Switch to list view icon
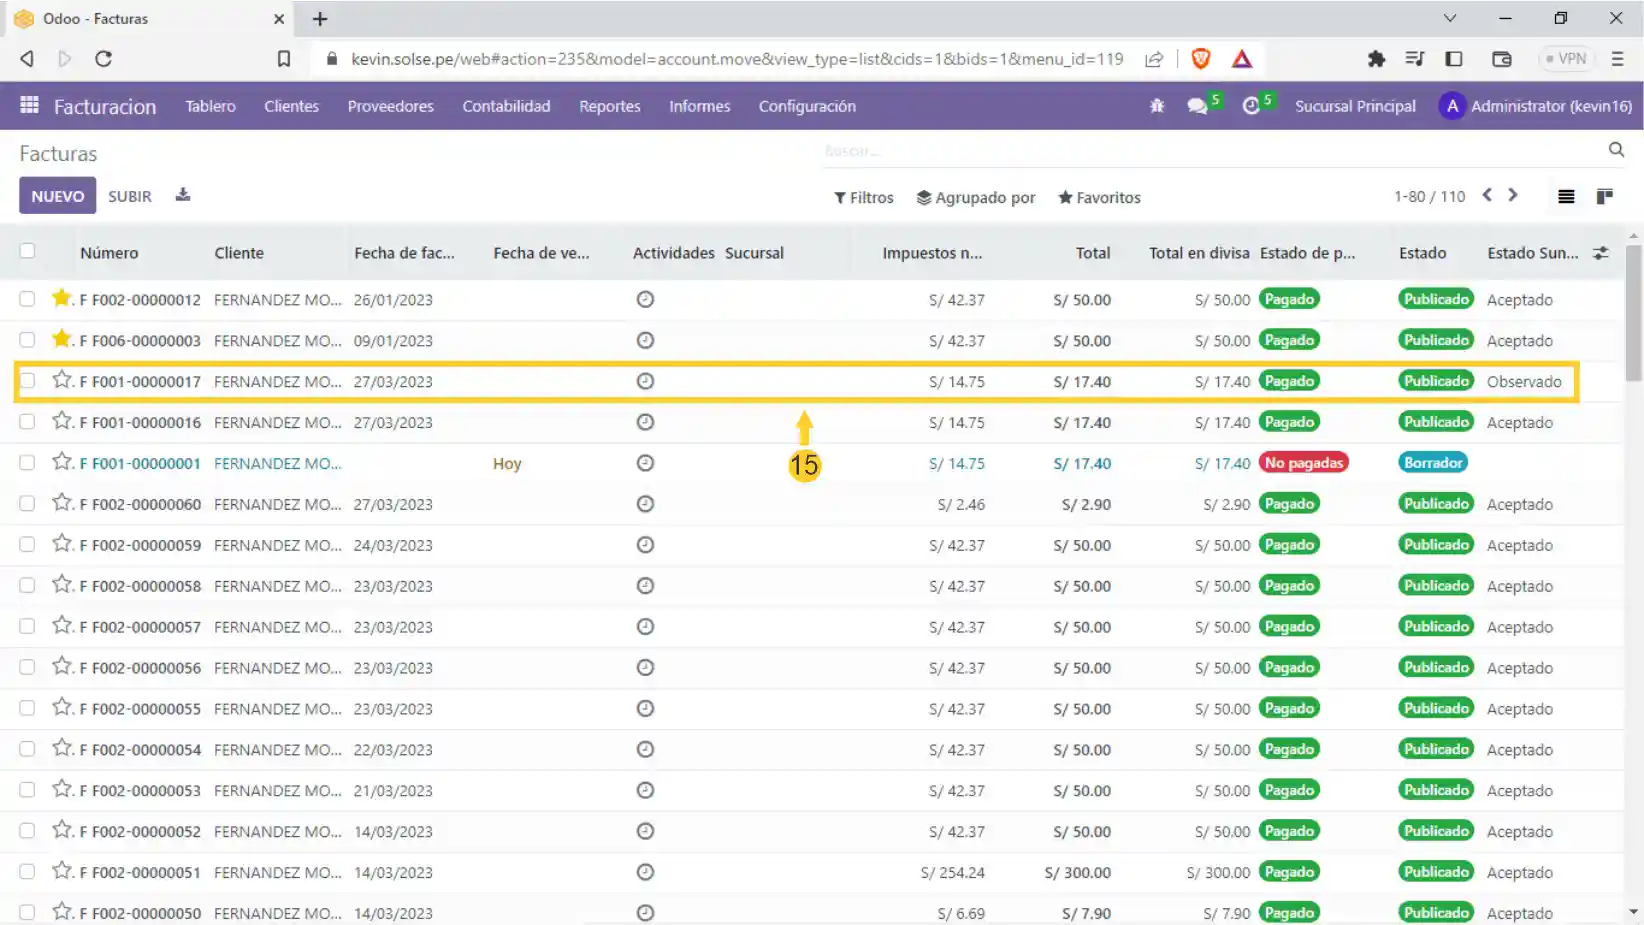Screen dimensions: 1644x925 (x=1566, y=197)
